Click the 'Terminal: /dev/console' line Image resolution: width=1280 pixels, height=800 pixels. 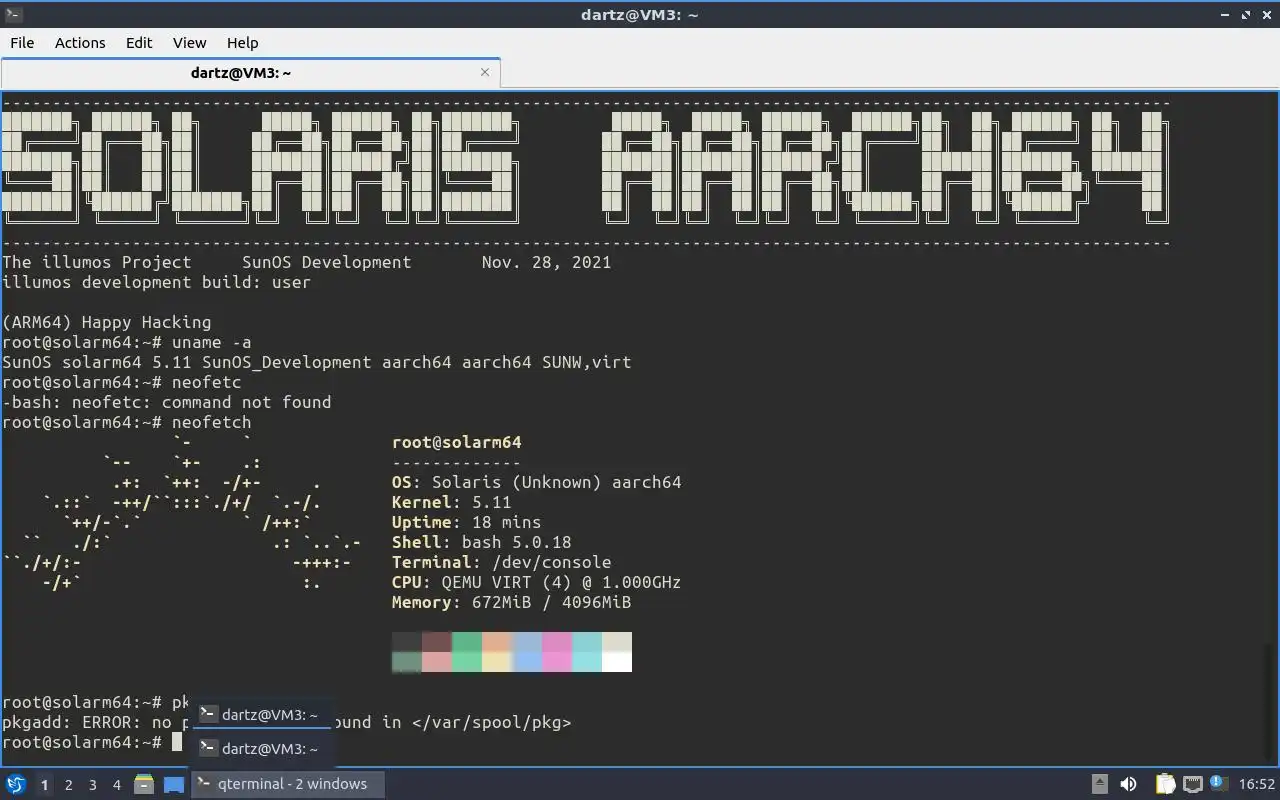coord(502,562)
